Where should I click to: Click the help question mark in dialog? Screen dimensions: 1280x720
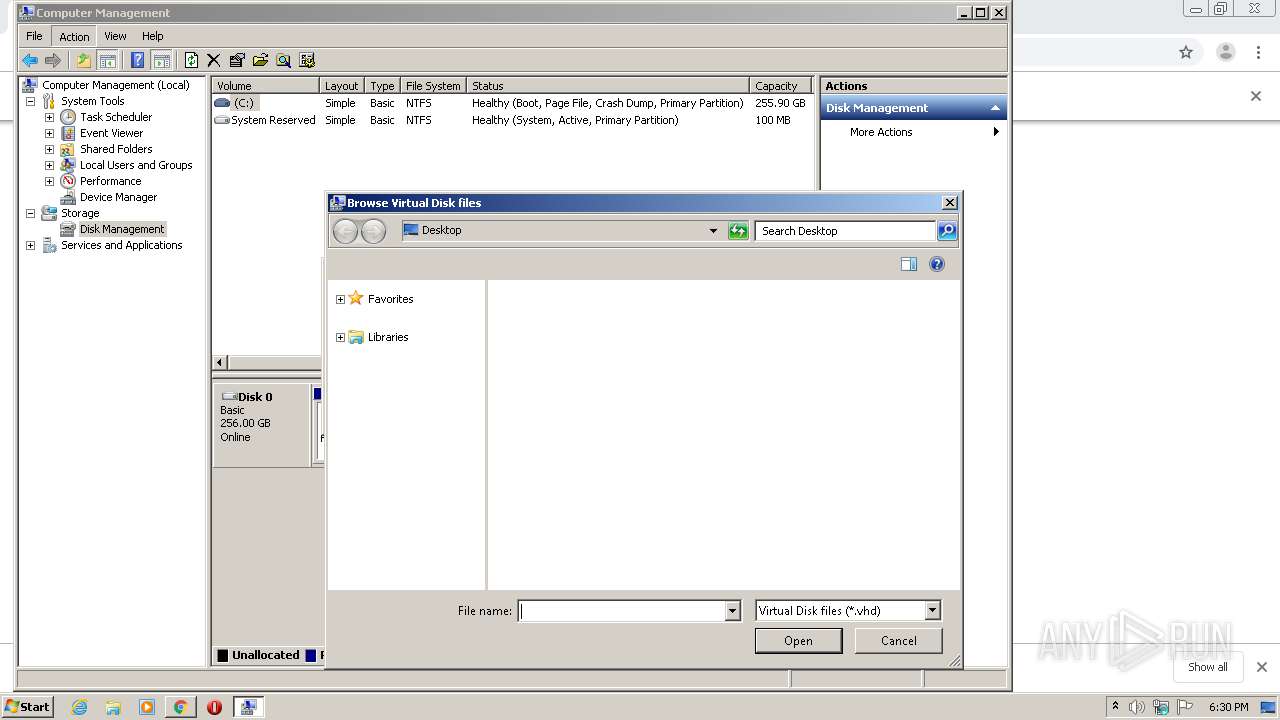coord(937,264)
